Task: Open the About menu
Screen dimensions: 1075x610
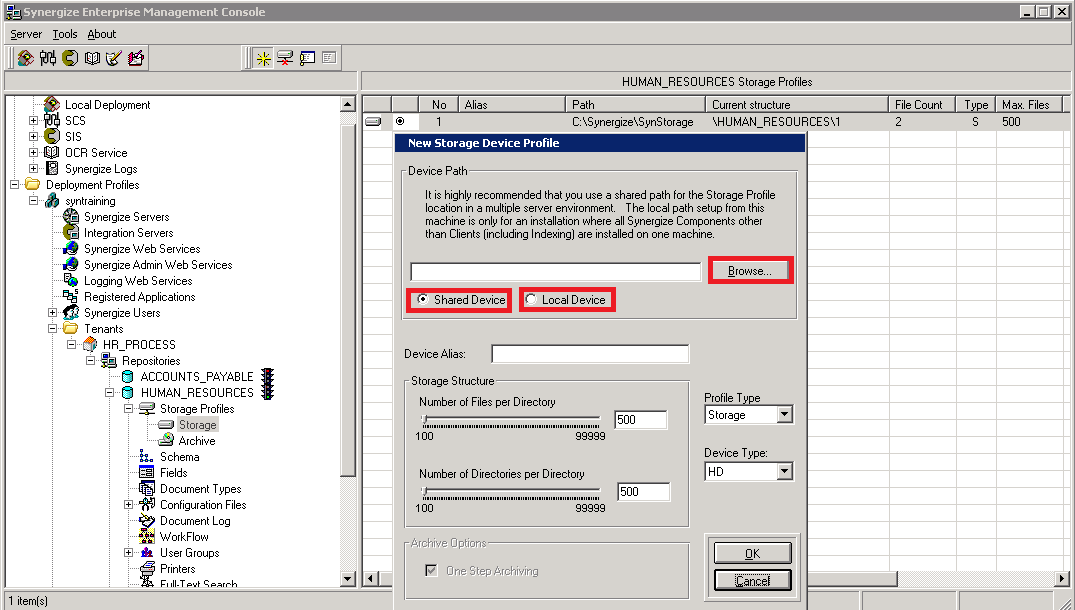Action: pos(101,34)
